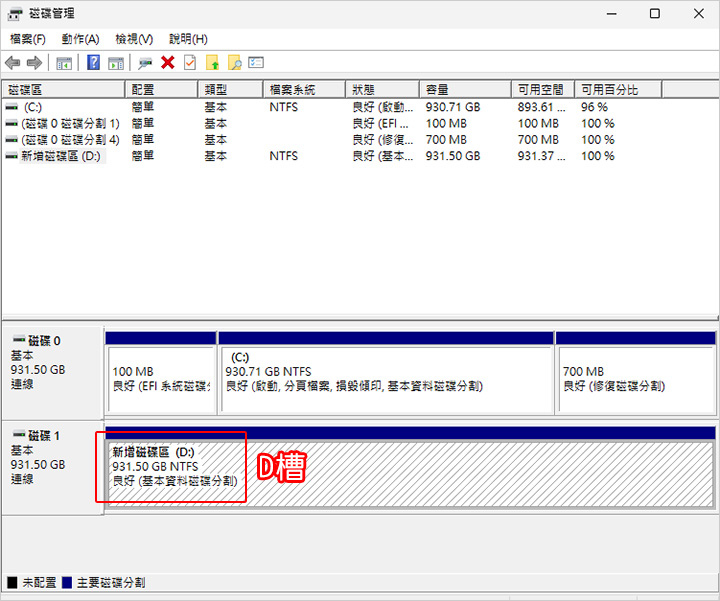Viewport: 720px width, 601px height.
Task: Click the 主要磁碟分割 legend label
Action: point(111,583)
